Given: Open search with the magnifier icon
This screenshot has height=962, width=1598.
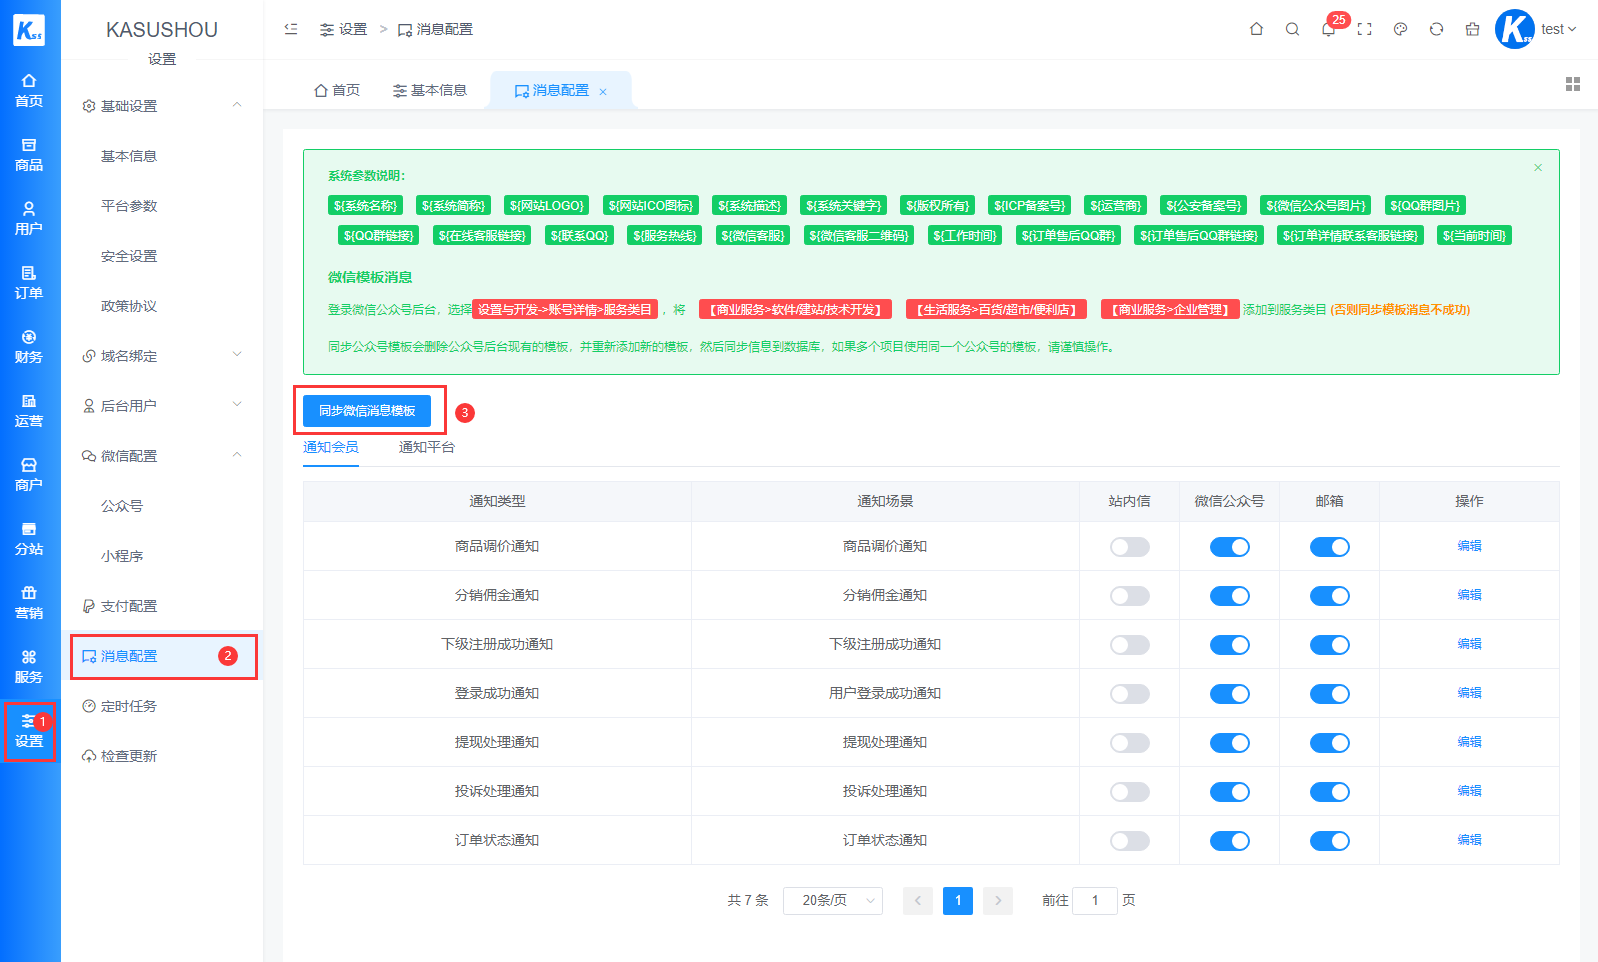Looking at the screenshot, I should (x=1292, y=29).
